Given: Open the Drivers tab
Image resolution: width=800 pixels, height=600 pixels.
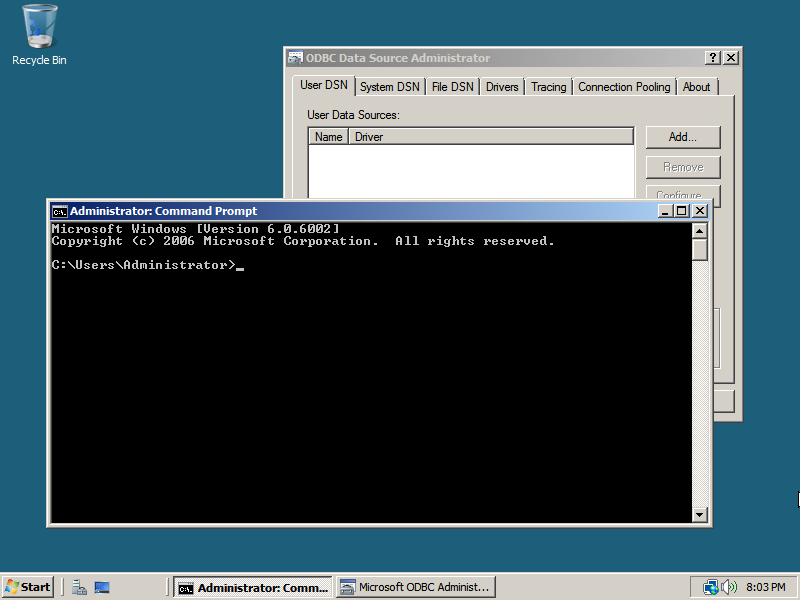Looking at the screenshot, I should tap(502, 87).
